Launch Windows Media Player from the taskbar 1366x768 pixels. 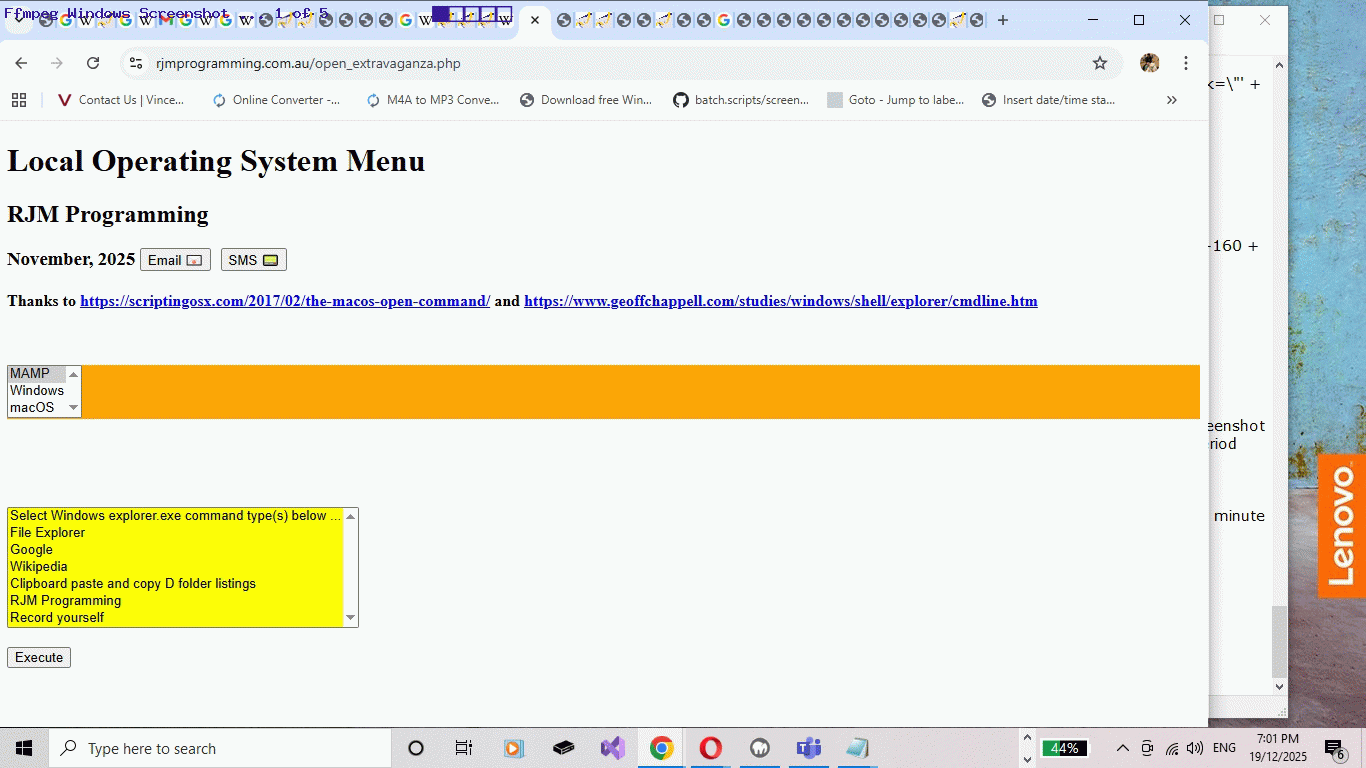tap(514, 748)
